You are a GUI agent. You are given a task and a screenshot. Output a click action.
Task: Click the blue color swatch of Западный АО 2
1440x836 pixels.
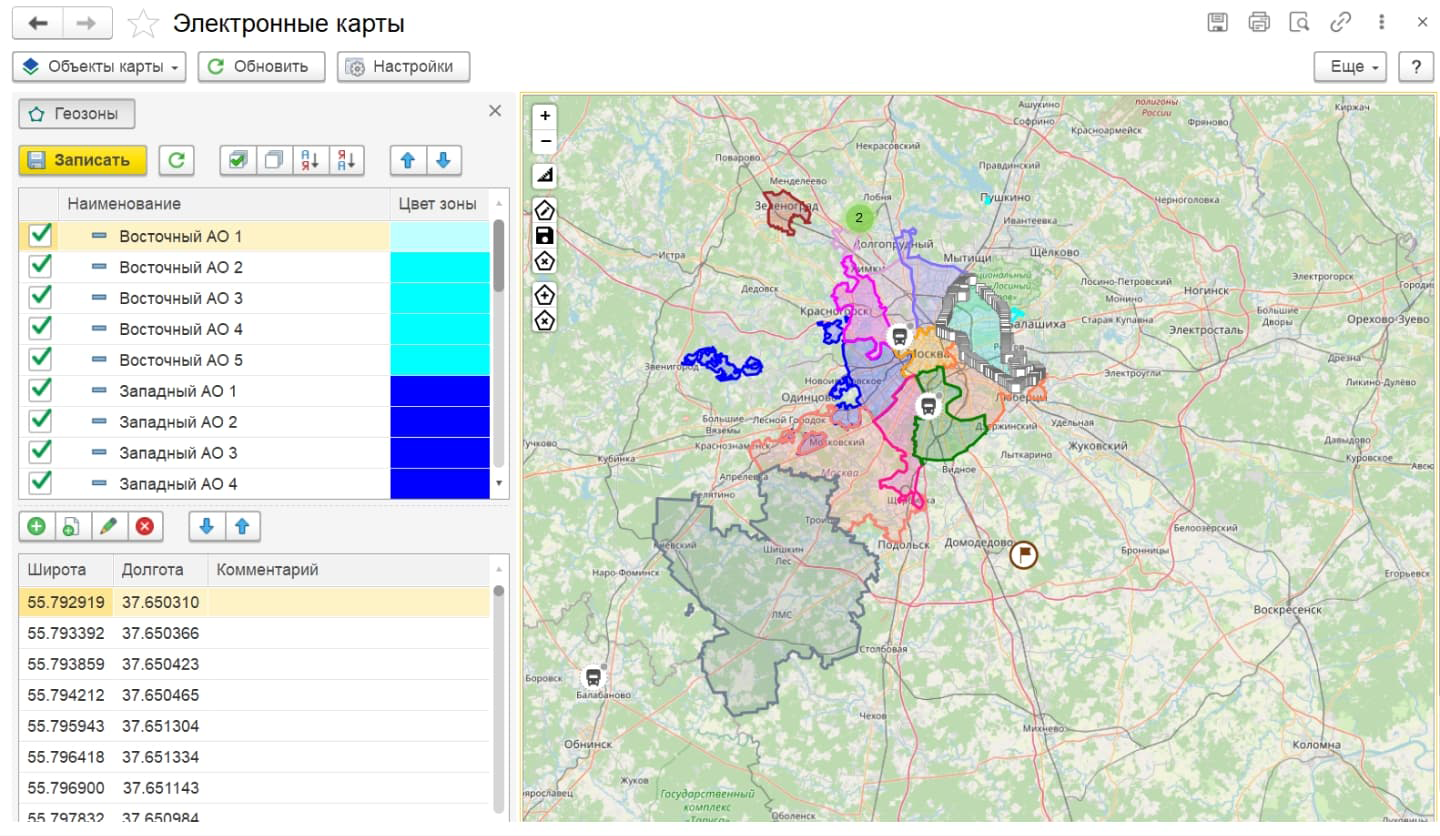point(440,422)
